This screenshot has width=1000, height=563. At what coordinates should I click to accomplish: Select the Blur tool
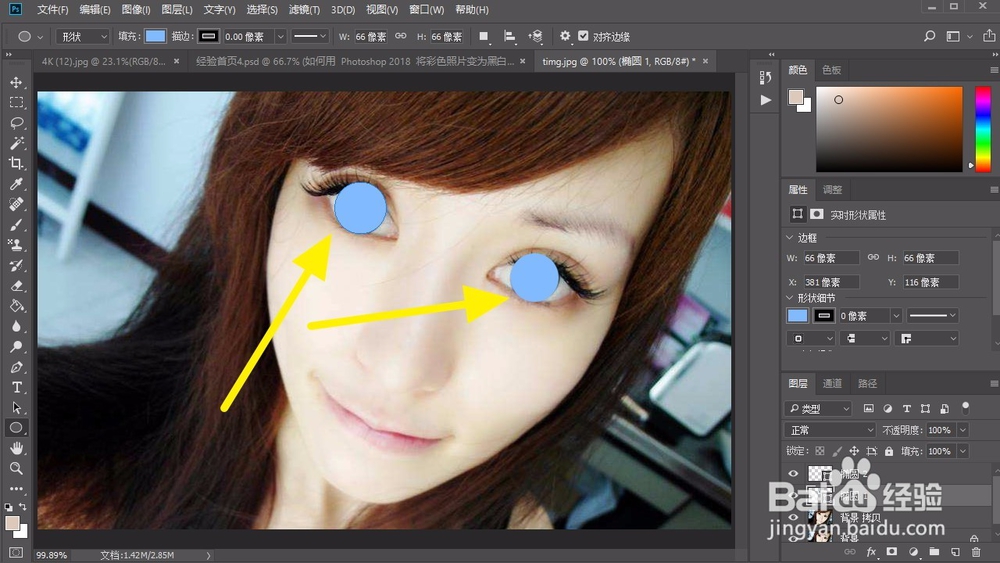tap(17, 326)
